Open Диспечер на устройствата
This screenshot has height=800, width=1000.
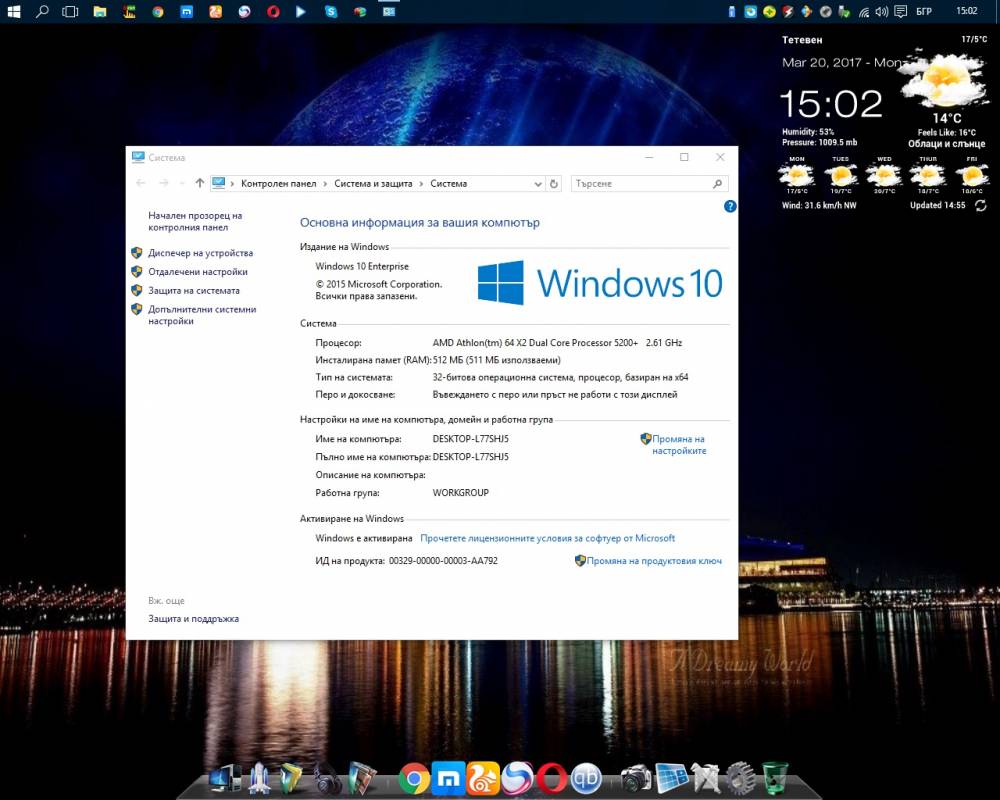pos(200,253)
